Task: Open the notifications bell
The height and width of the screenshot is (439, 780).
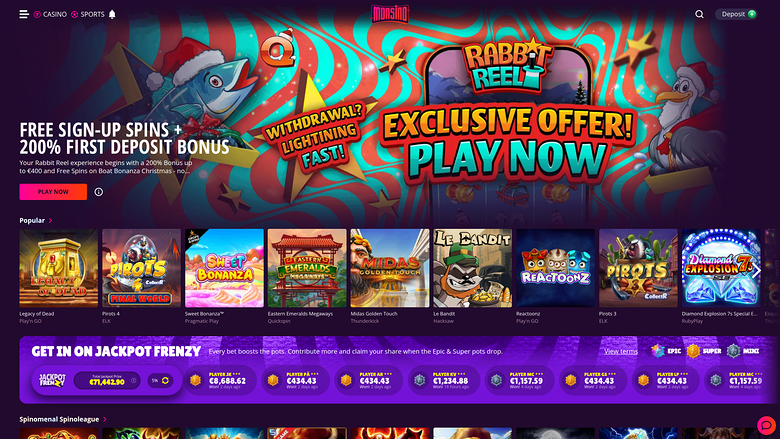Action: (x=112, y=14)
